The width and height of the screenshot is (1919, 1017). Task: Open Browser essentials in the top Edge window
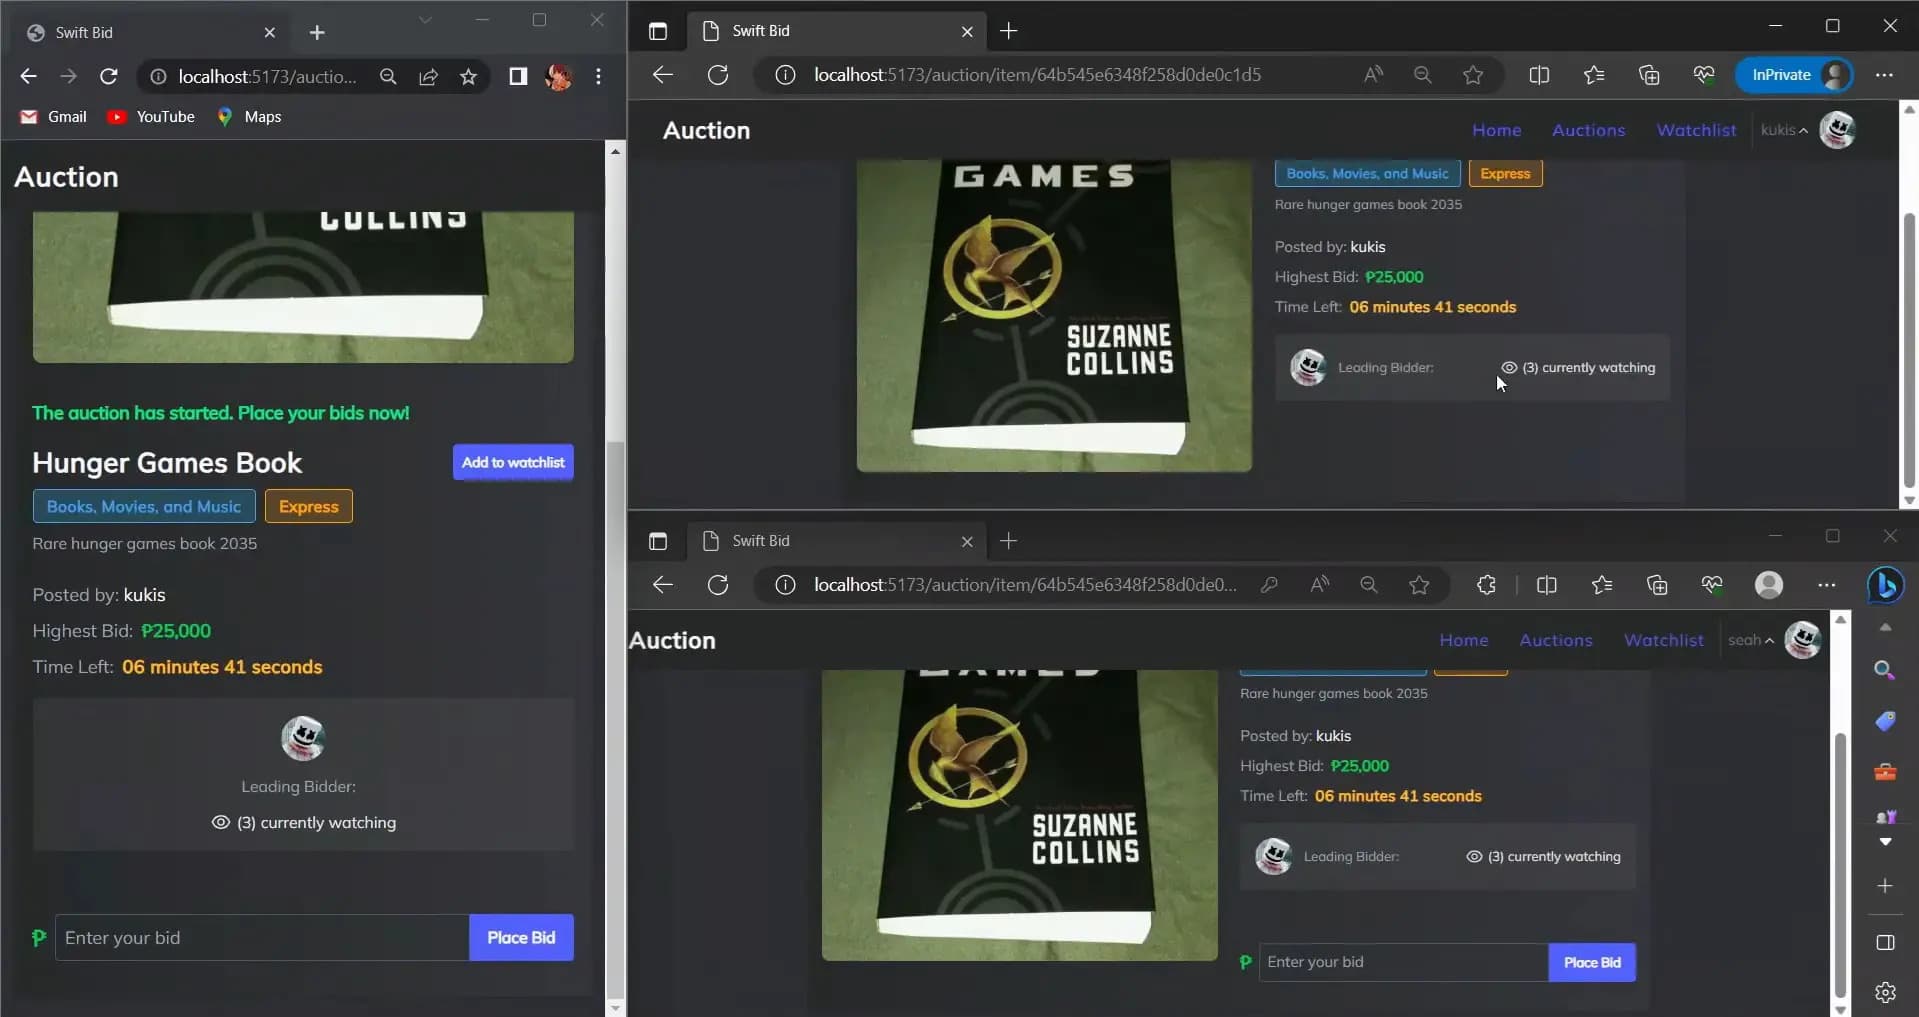pyautogui.click(x=1704, y=75)
